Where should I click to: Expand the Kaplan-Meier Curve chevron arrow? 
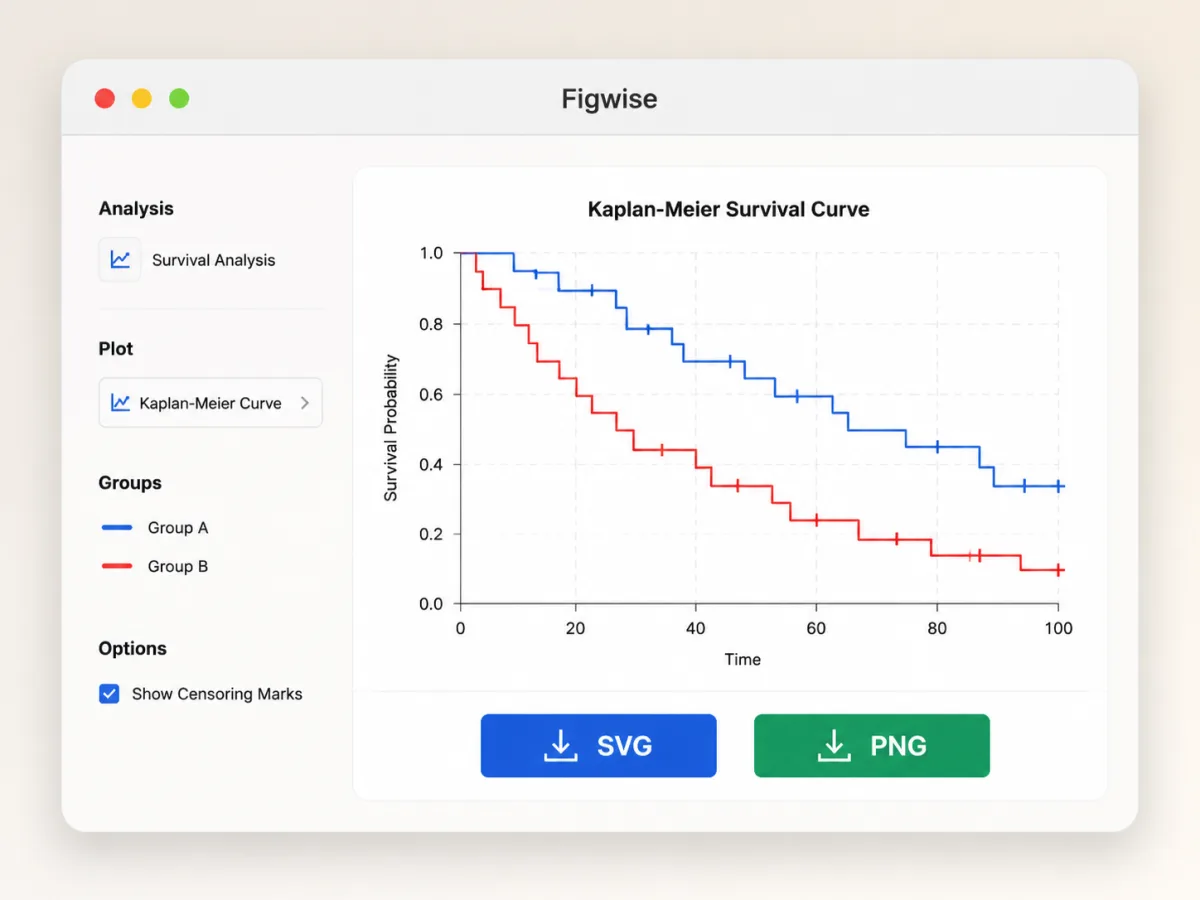tap(305, 403)
